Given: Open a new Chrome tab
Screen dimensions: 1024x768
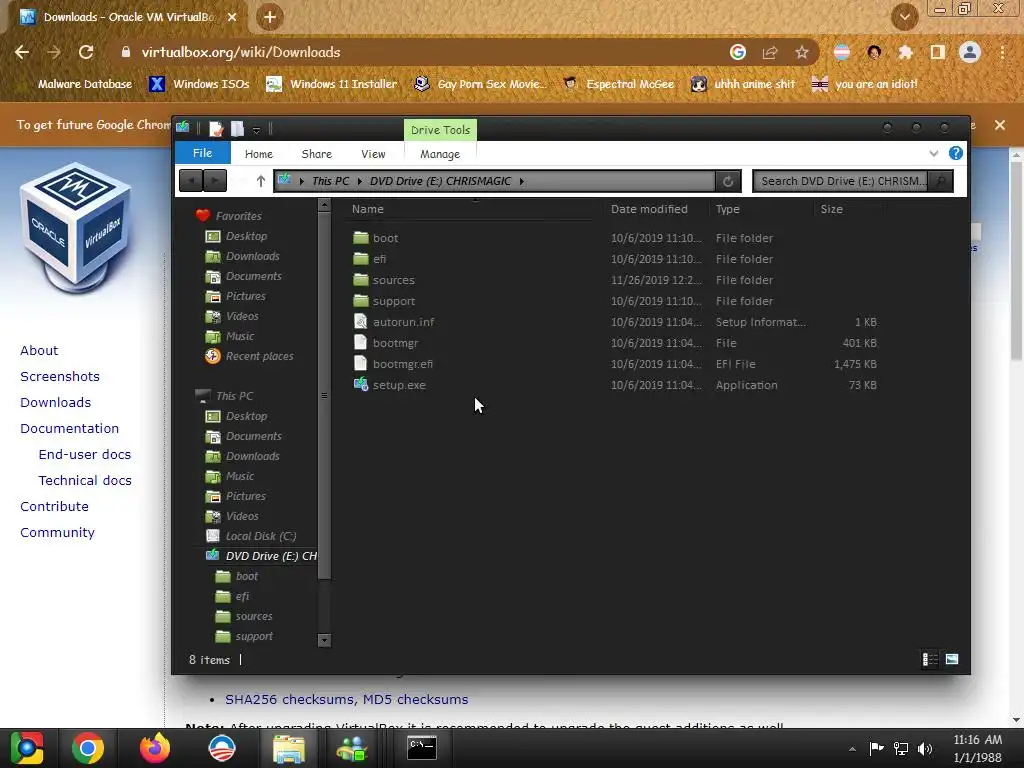Looking at the screenshot, I should coord(270,17).
